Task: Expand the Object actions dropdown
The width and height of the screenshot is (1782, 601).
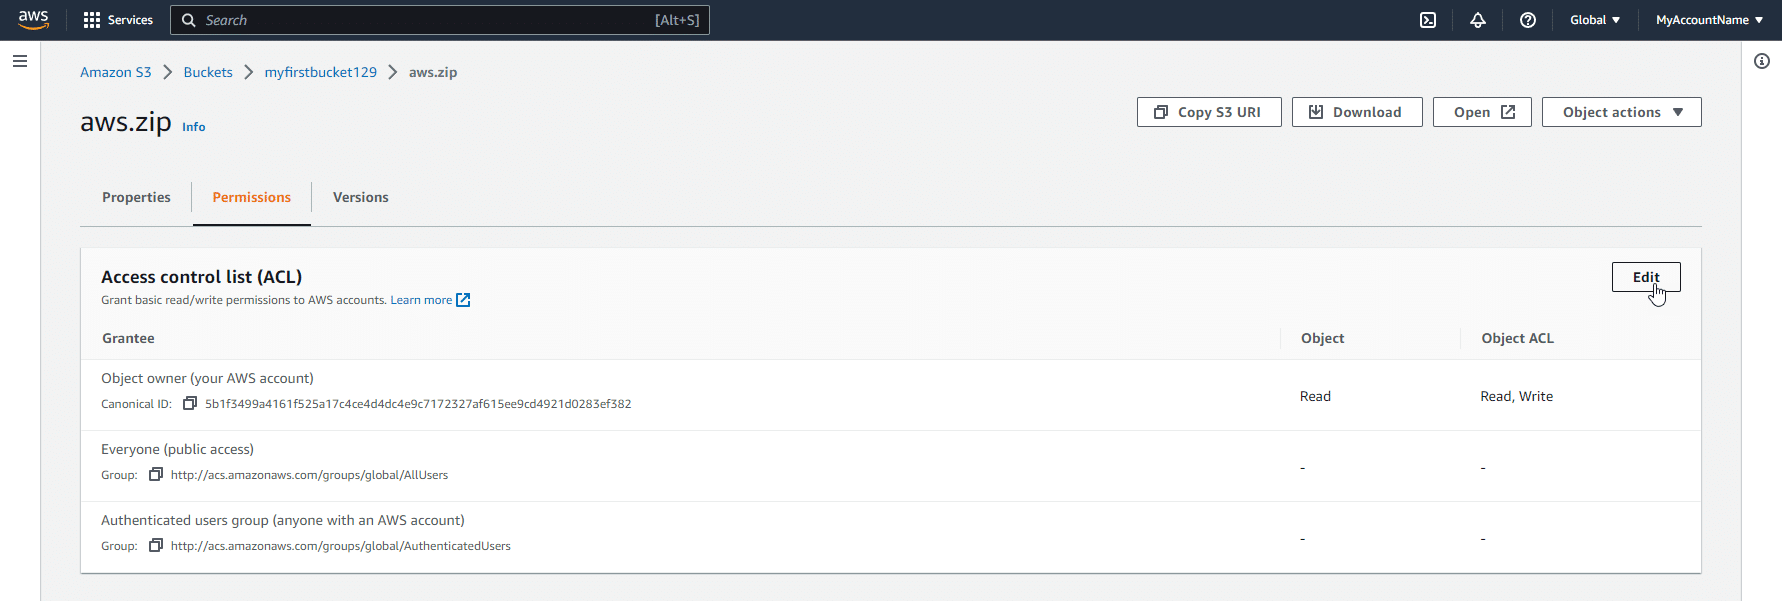Action: 1621,112
